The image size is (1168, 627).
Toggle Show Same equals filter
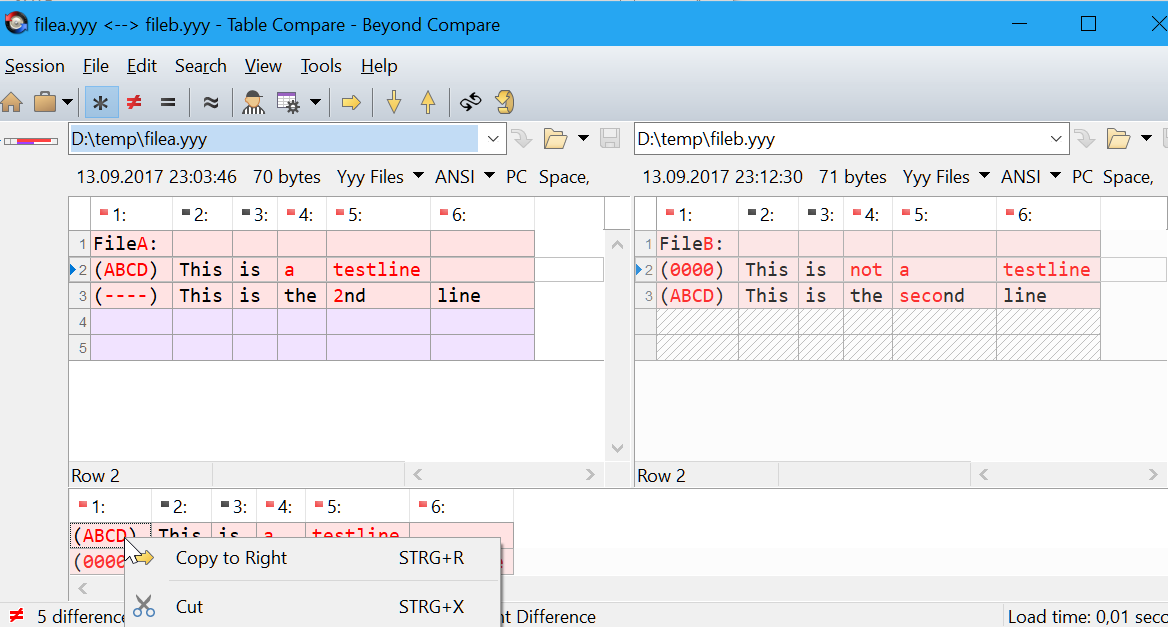coord(168,102)
